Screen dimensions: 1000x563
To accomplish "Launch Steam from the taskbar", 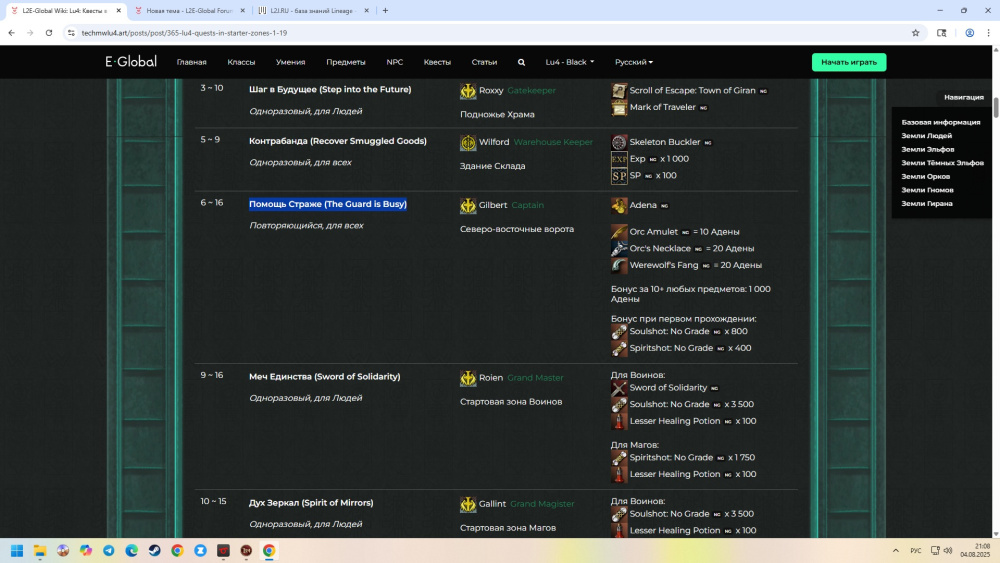I will point(154,550).
